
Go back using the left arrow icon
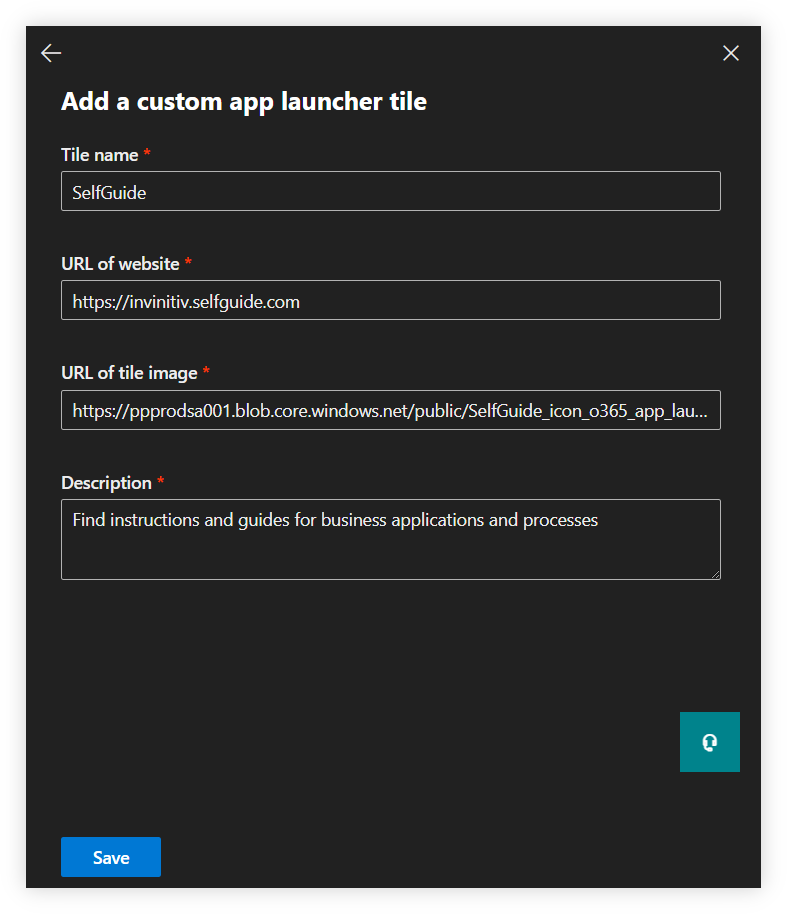[50, 52]
